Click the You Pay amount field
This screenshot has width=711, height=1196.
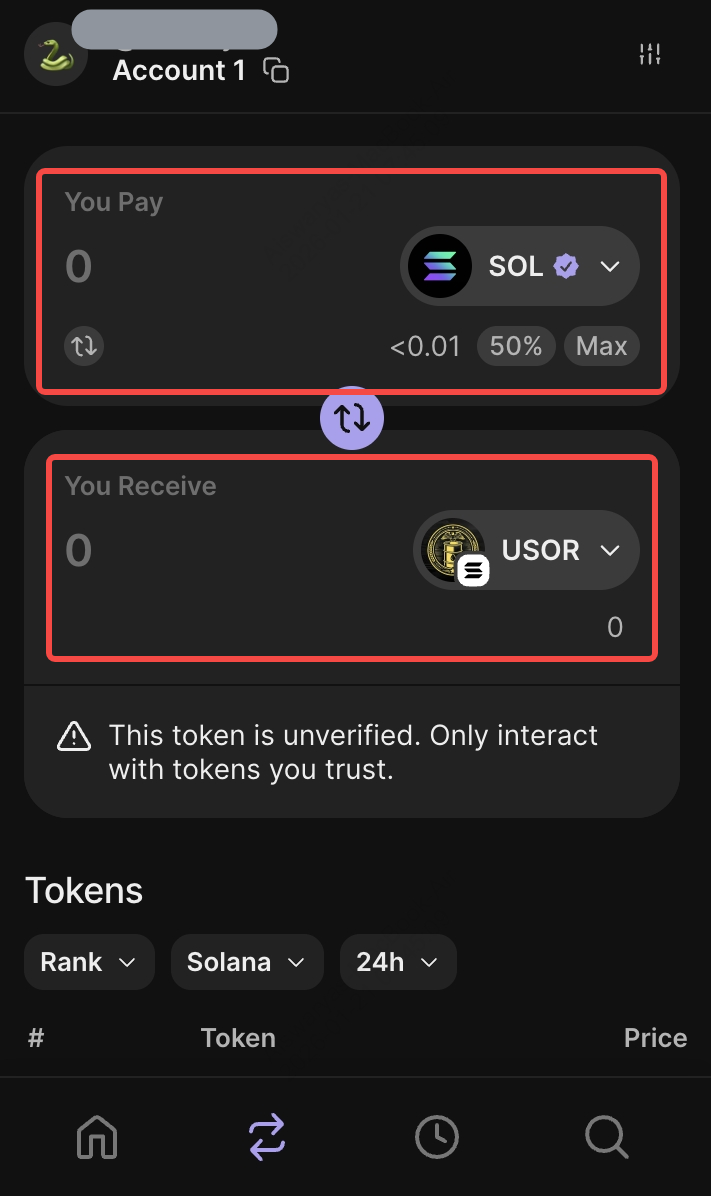[x=200, y=266]
